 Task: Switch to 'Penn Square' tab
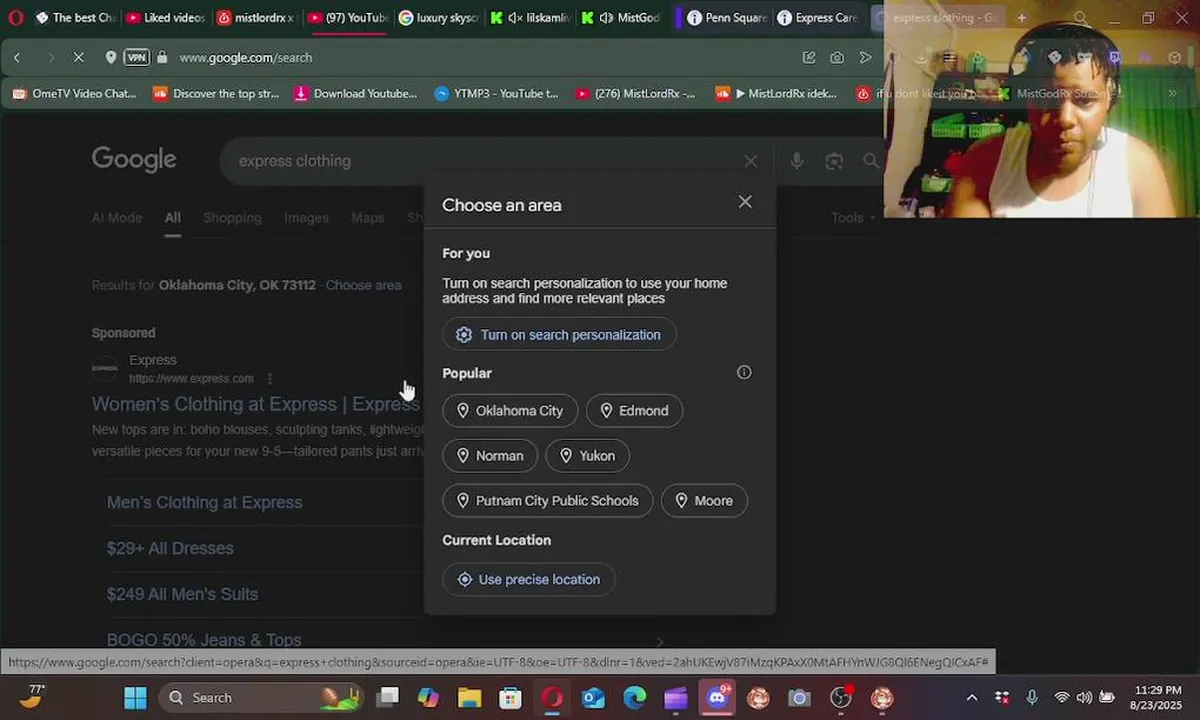[726, 18]
